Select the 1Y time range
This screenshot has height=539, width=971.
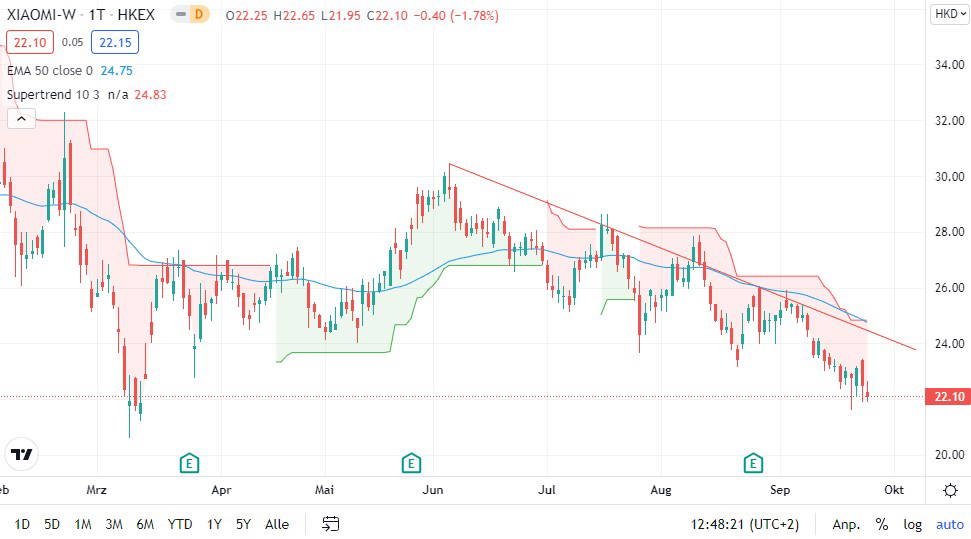(x=214, y=525)
